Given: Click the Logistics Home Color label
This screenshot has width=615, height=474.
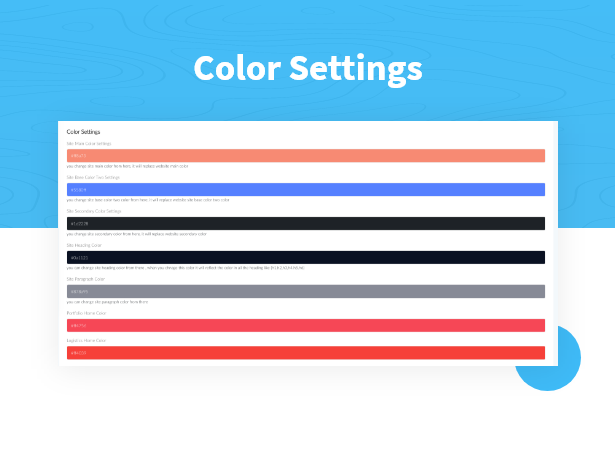Looking at the screenshot, I should (86, 340).
